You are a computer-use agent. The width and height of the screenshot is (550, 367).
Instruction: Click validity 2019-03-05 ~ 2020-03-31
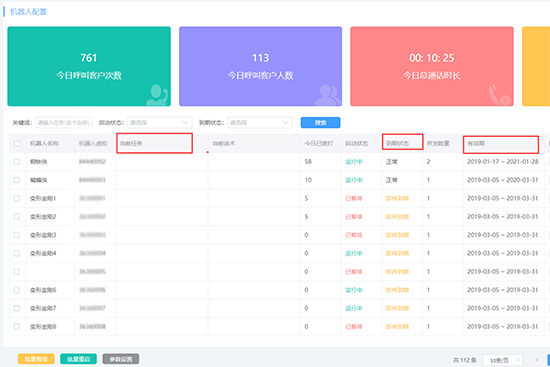tap(503, 180)
